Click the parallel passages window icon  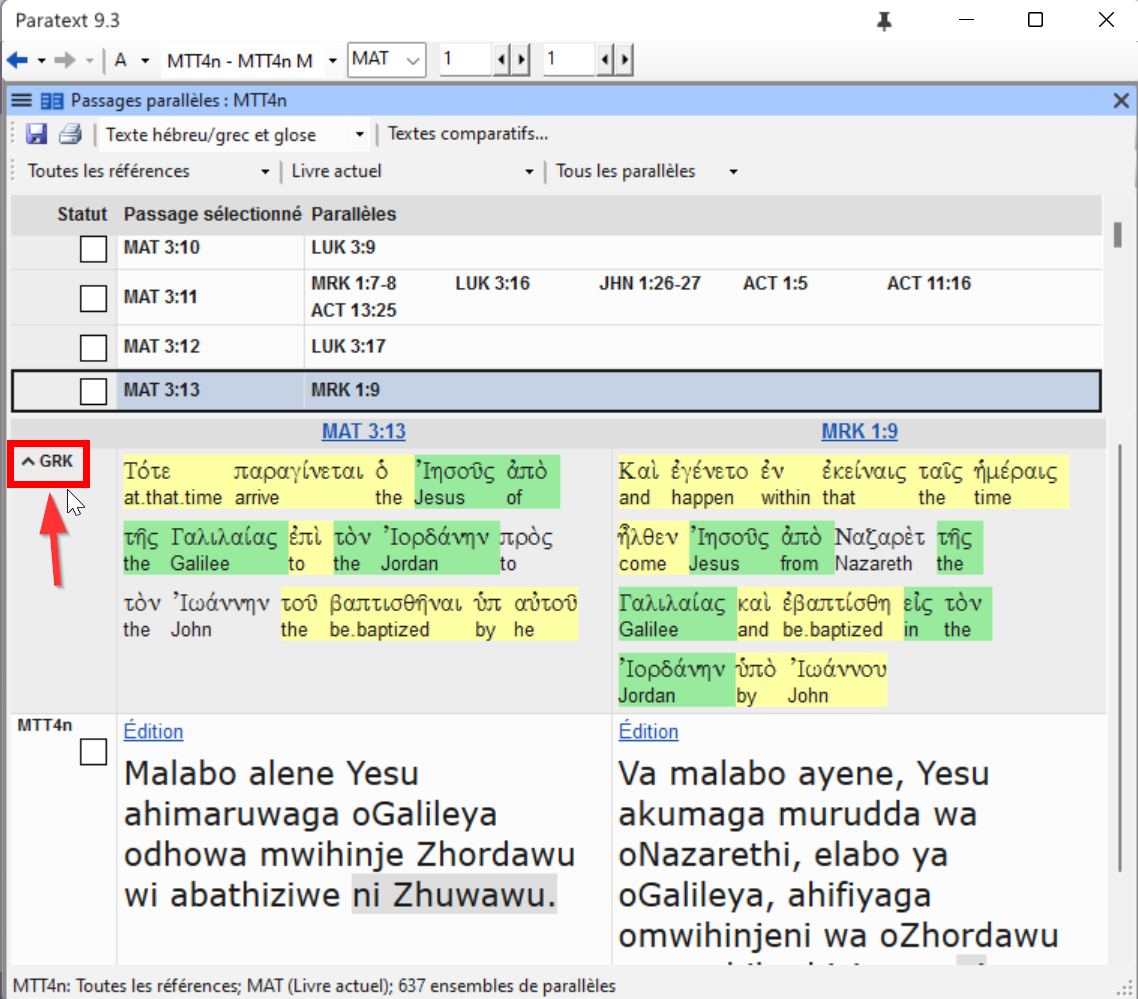click(52, 101)
